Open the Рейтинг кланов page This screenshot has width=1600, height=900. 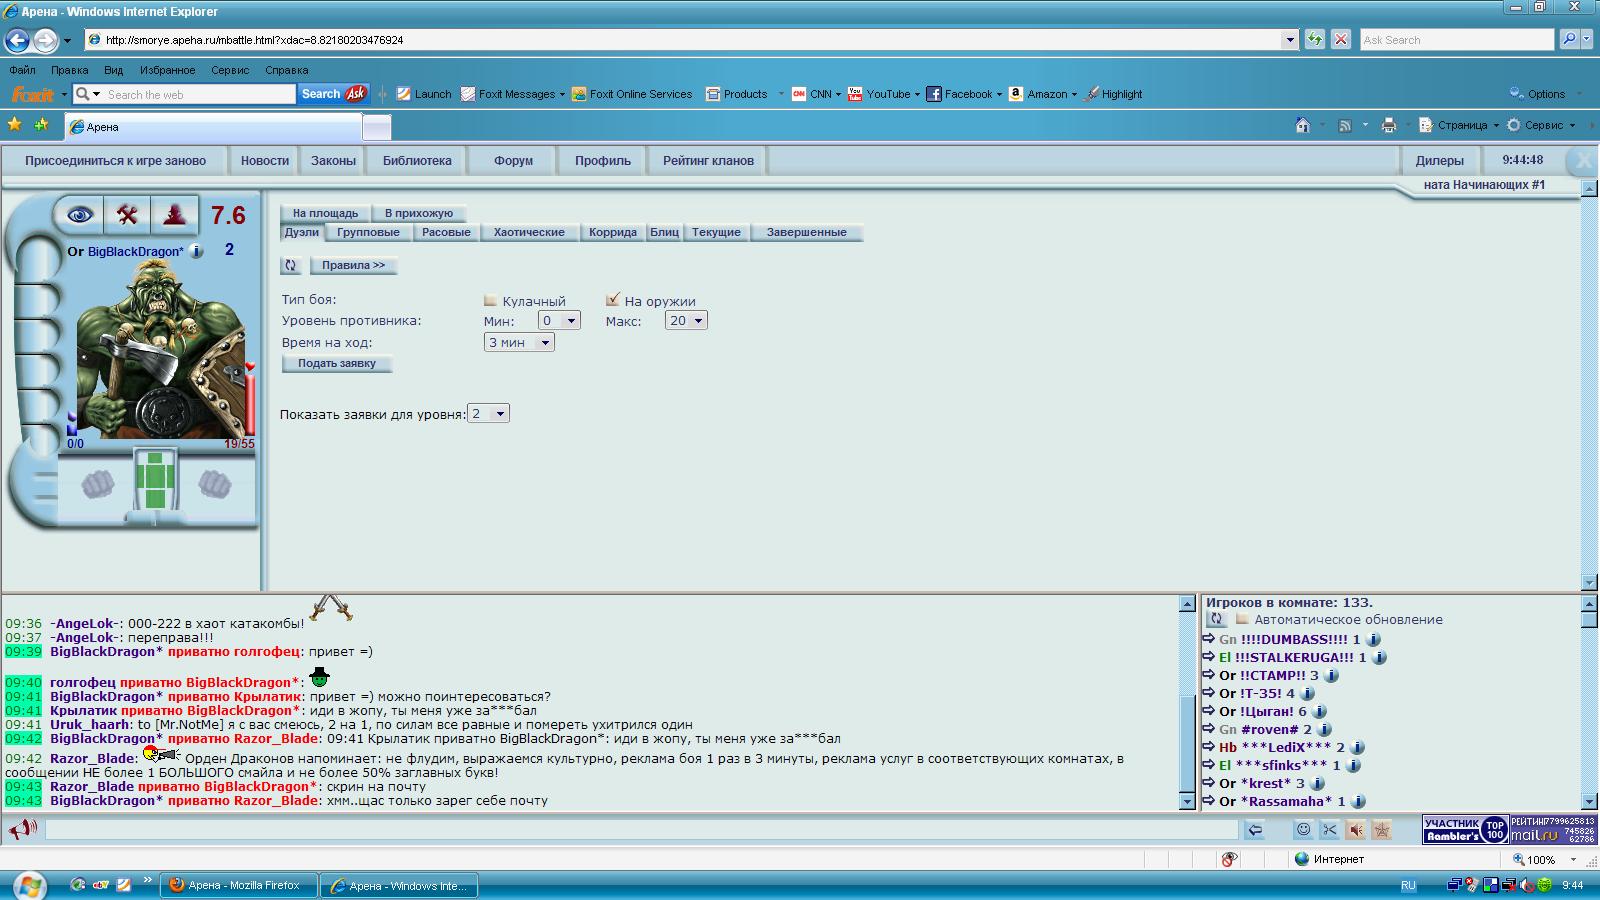(x=708, y=161)
